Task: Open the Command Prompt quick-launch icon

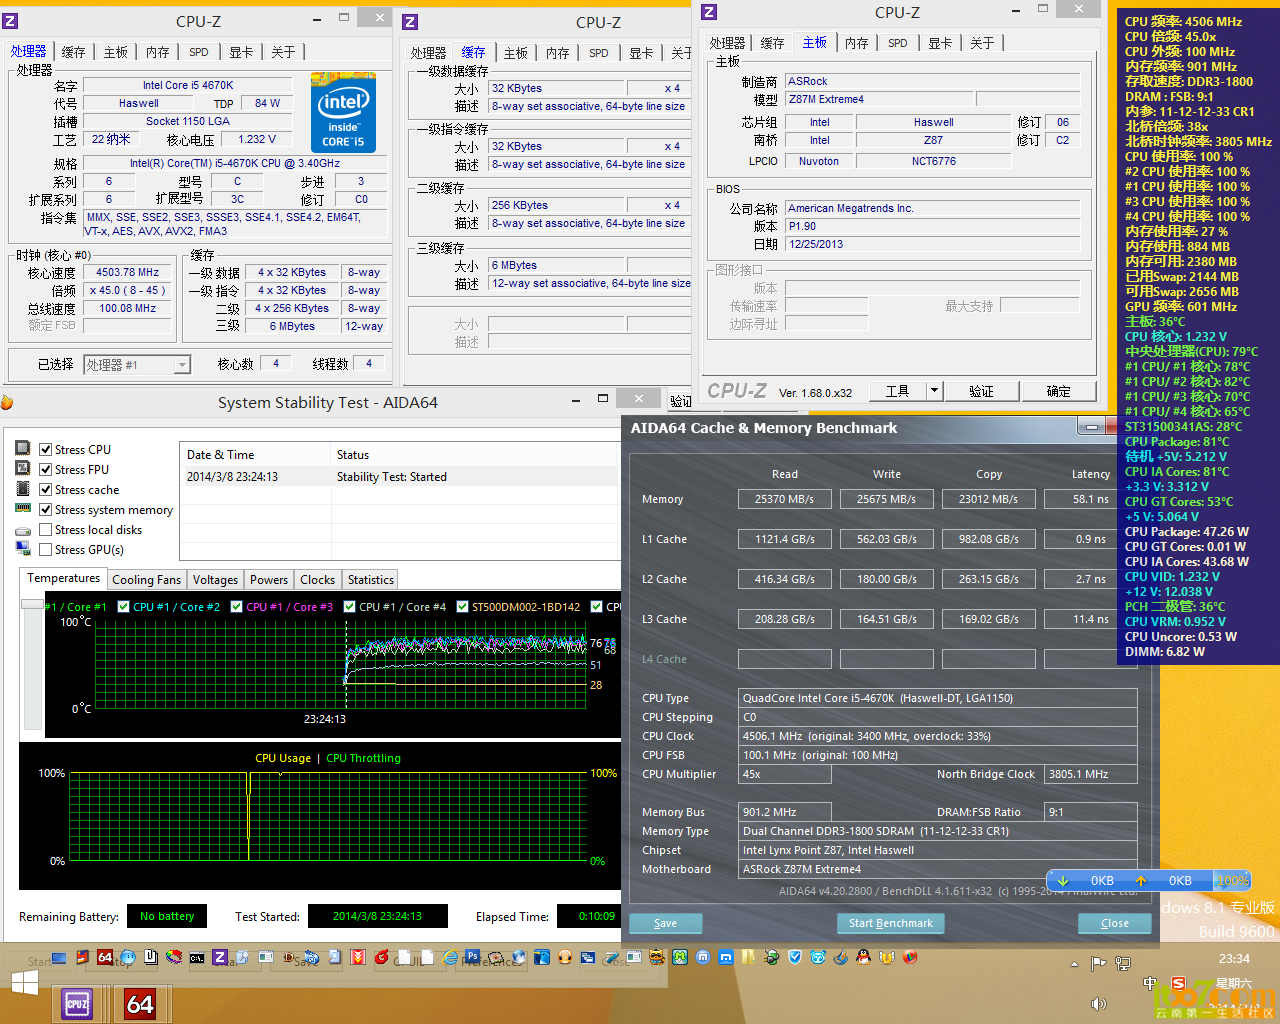Action: [197, 958]
